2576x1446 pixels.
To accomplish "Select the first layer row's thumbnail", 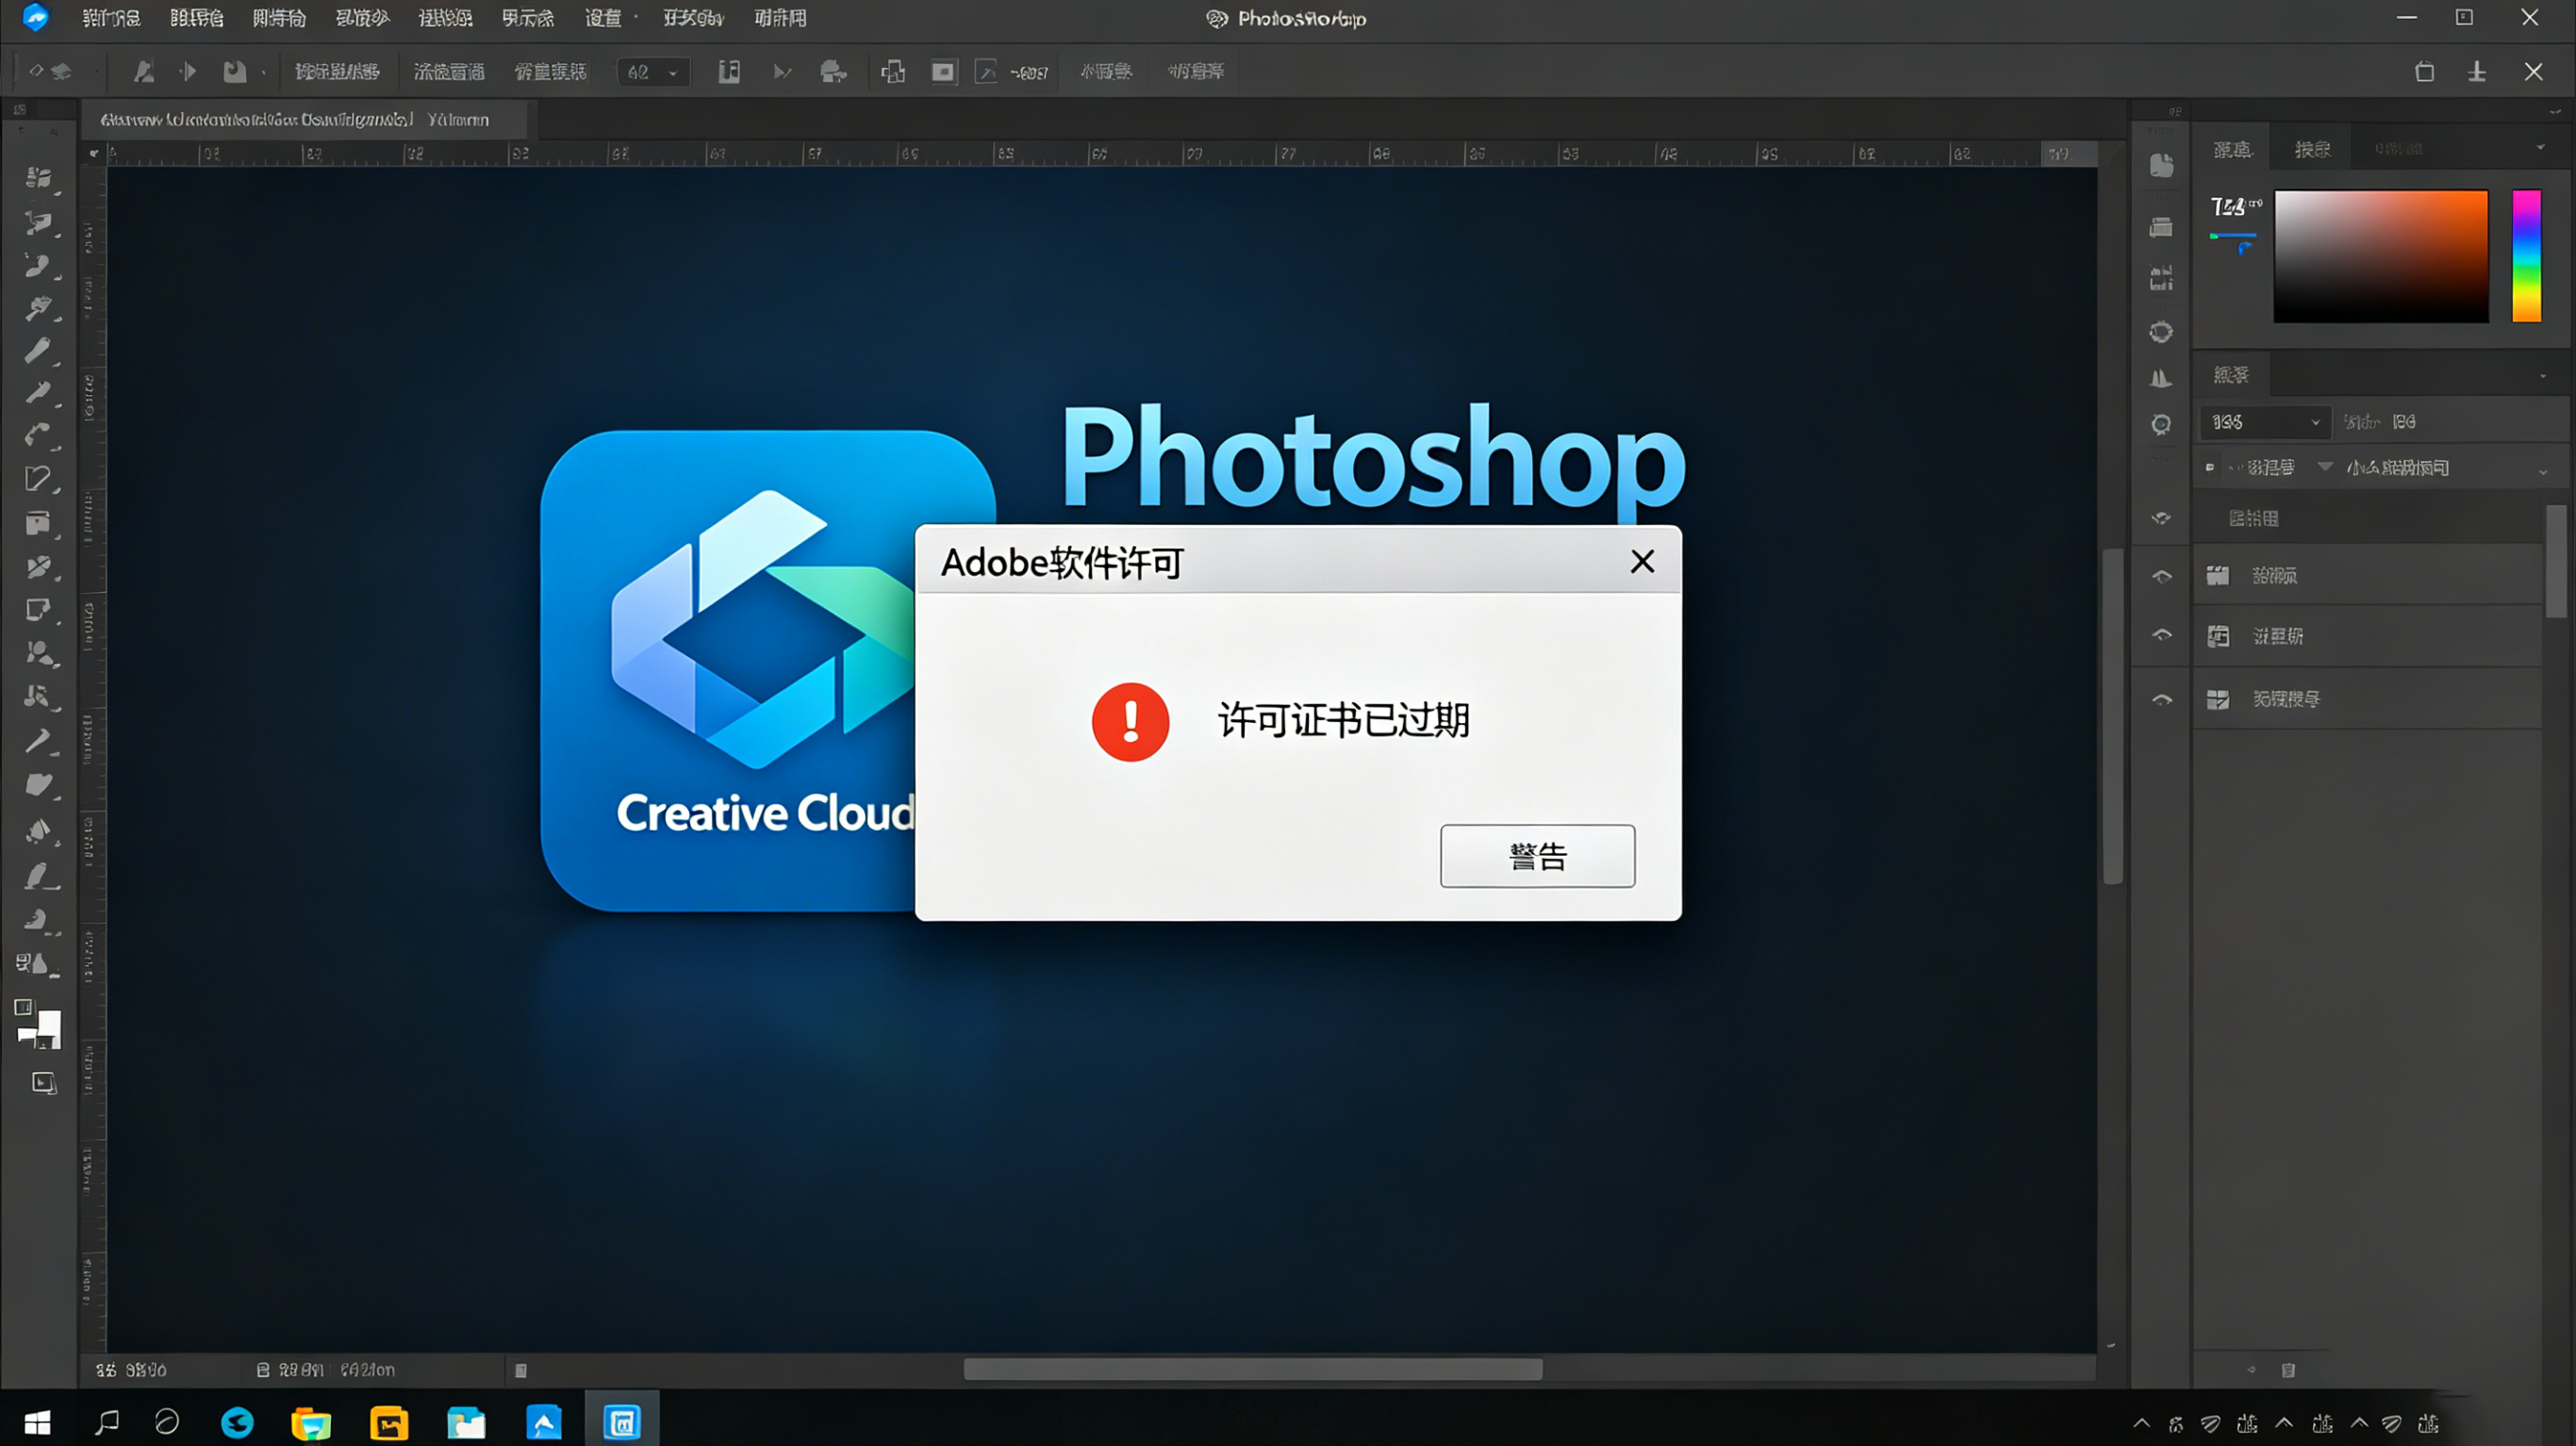I will [2217, 575].
